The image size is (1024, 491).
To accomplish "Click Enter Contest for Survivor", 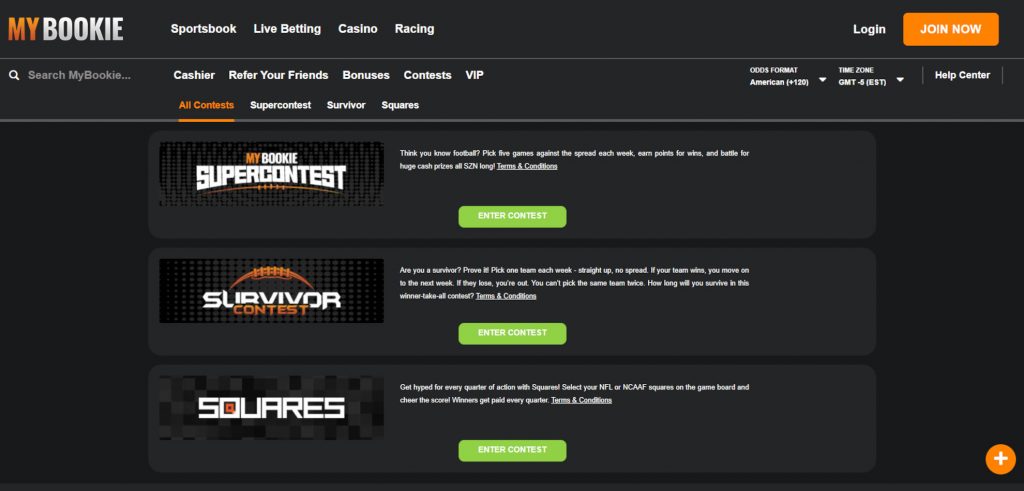I will (512, 333).
